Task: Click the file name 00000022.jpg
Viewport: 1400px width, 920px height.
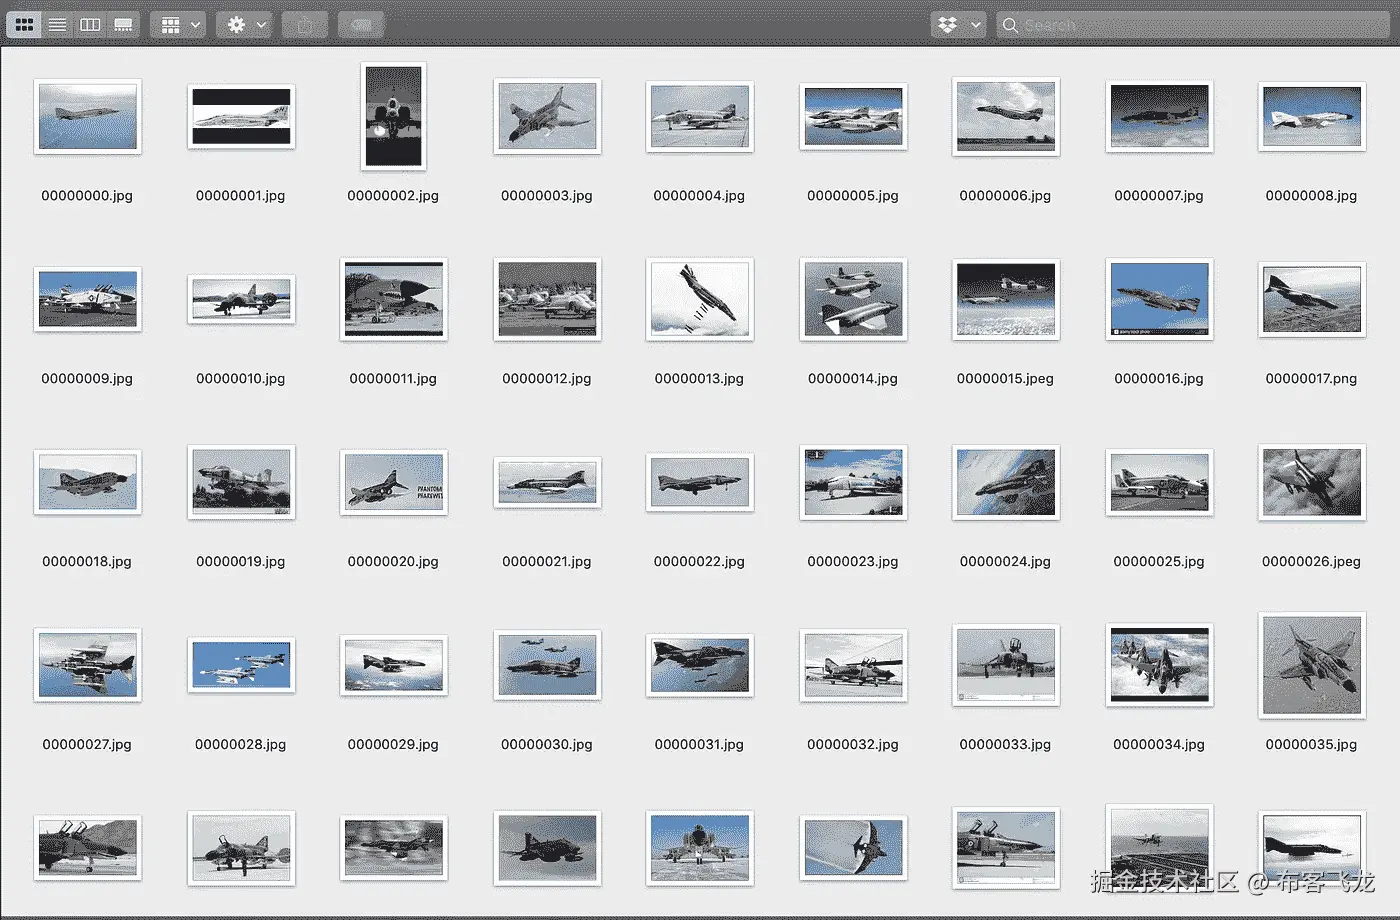Action: 699,562
